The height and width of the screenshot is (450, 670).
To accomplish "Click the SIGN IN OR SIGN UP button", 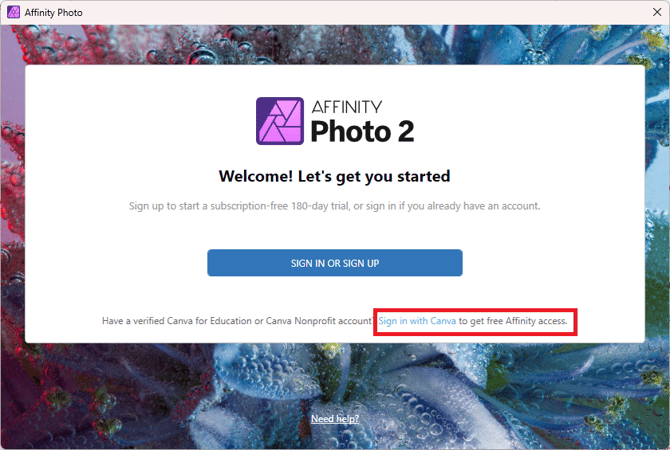I will click(x=334, y=263).
